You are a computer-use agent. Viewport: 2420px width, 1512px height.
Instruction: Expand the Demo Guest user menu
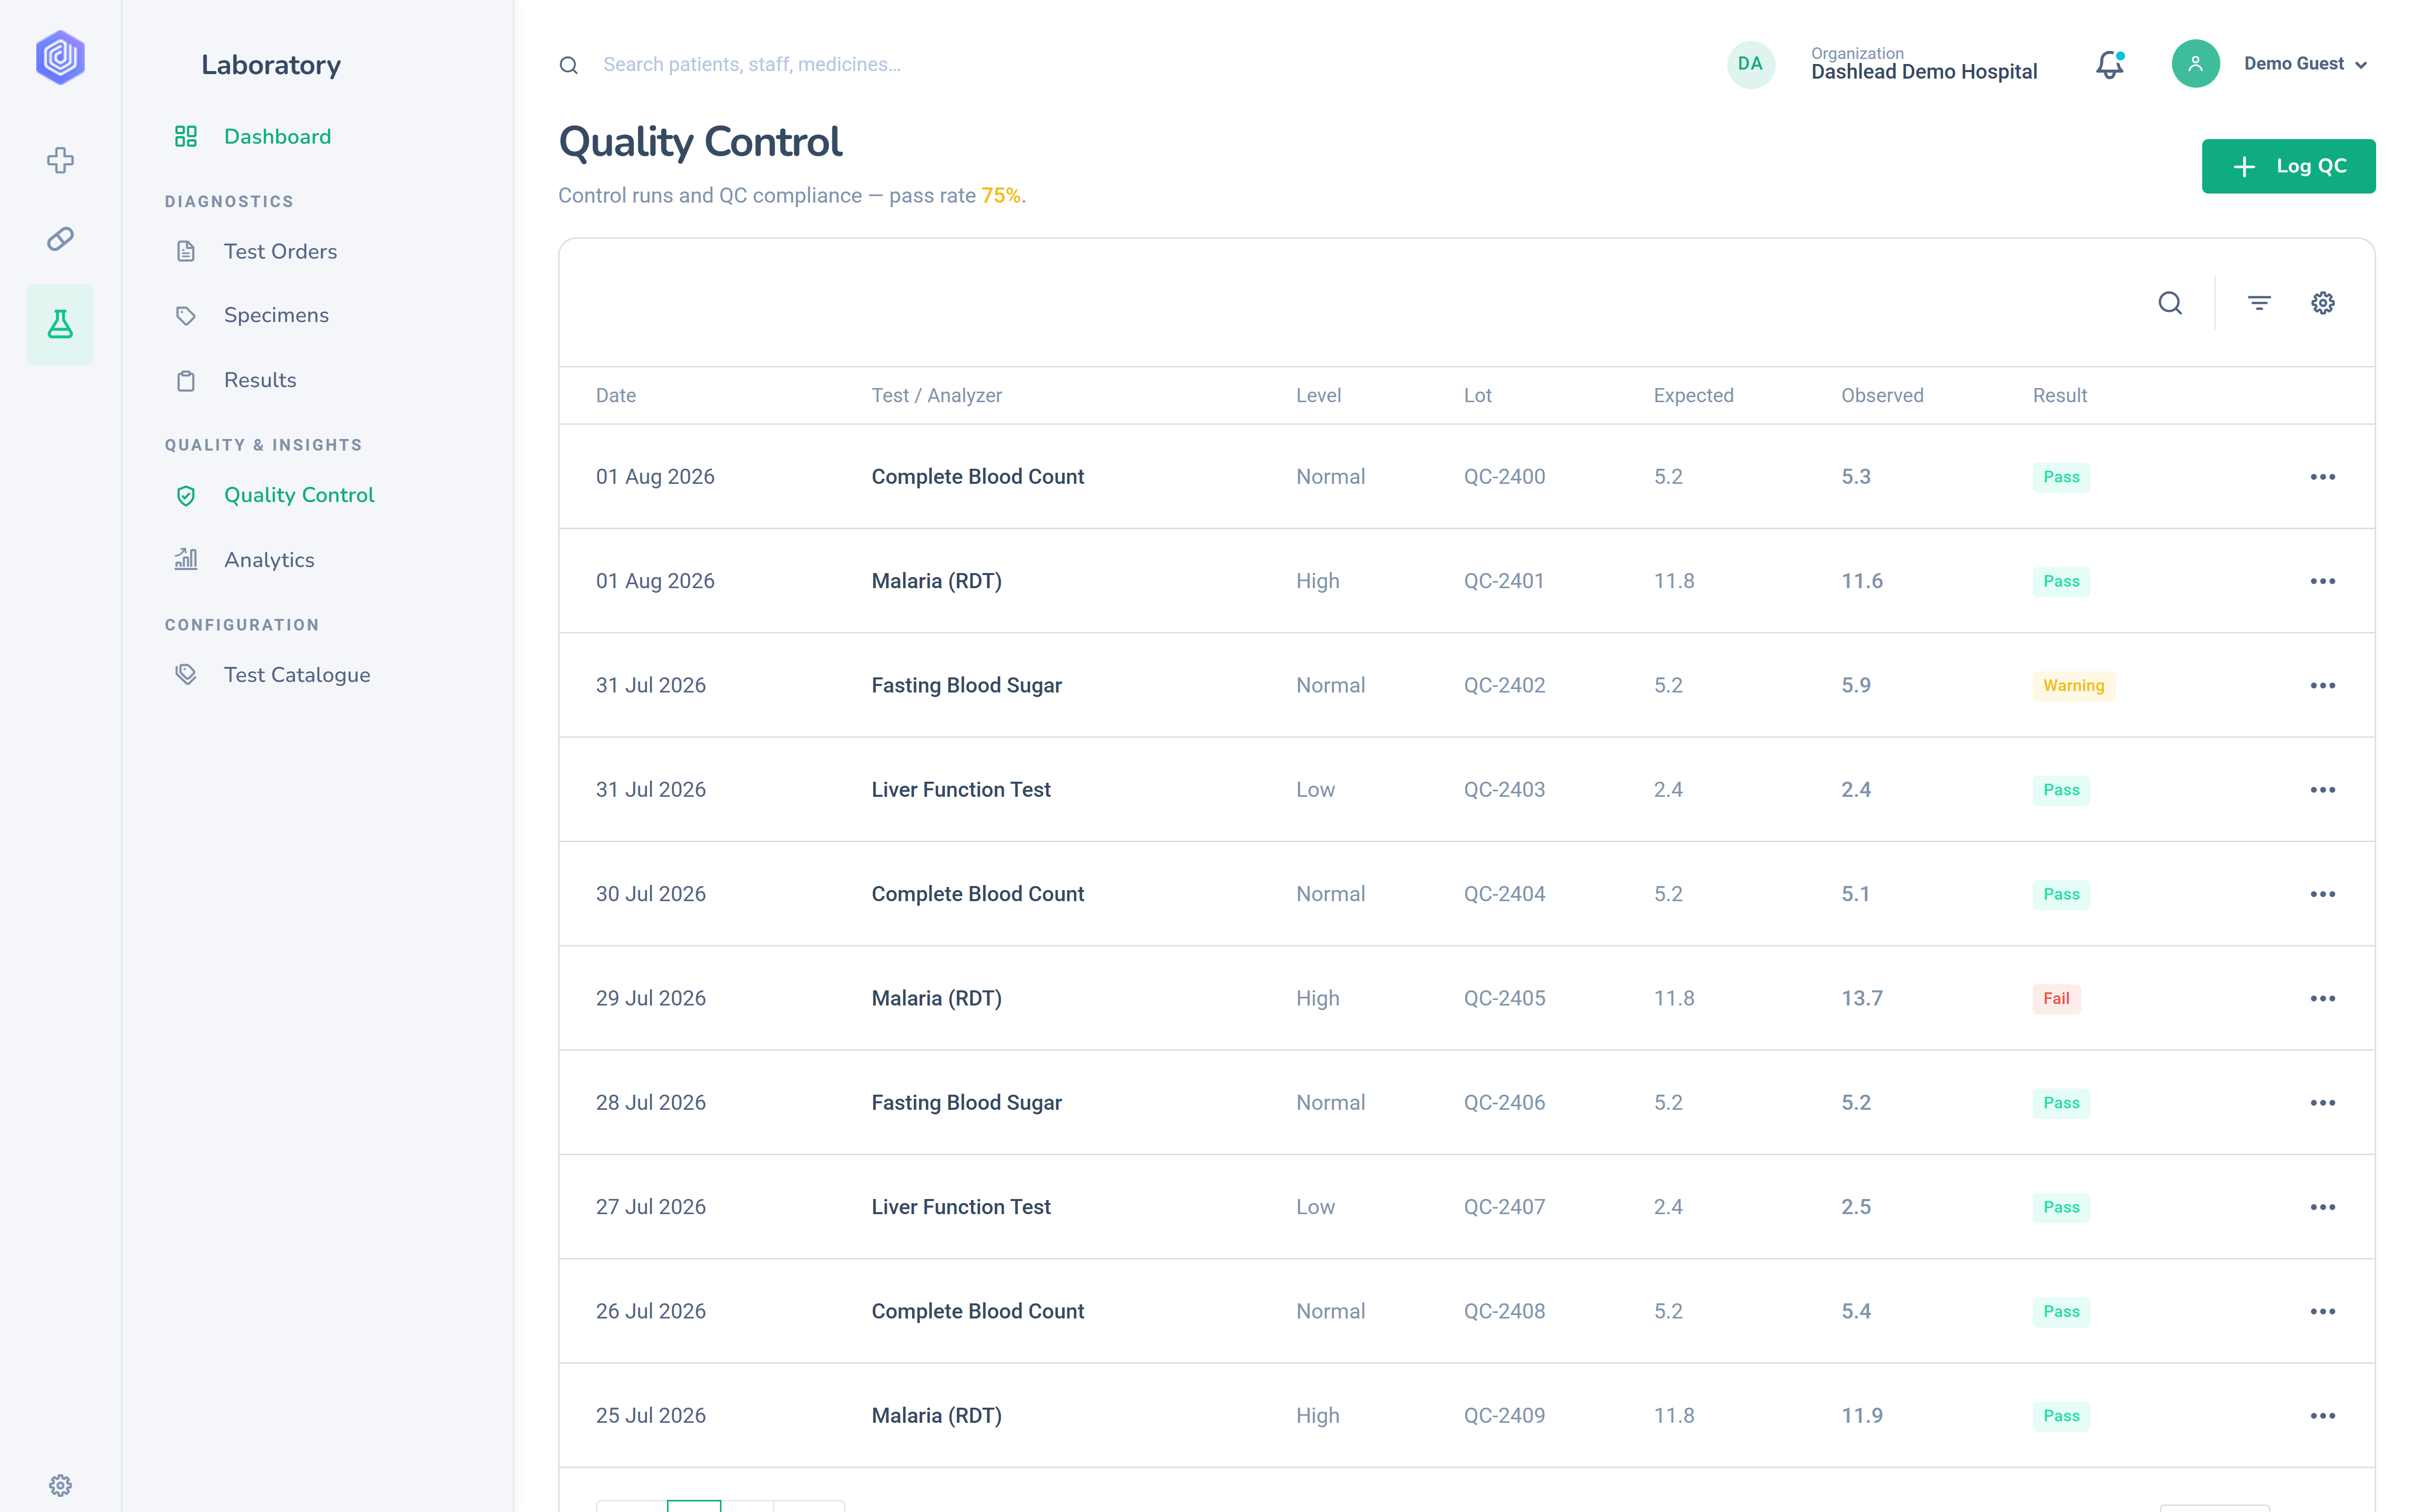(2306, 64)
